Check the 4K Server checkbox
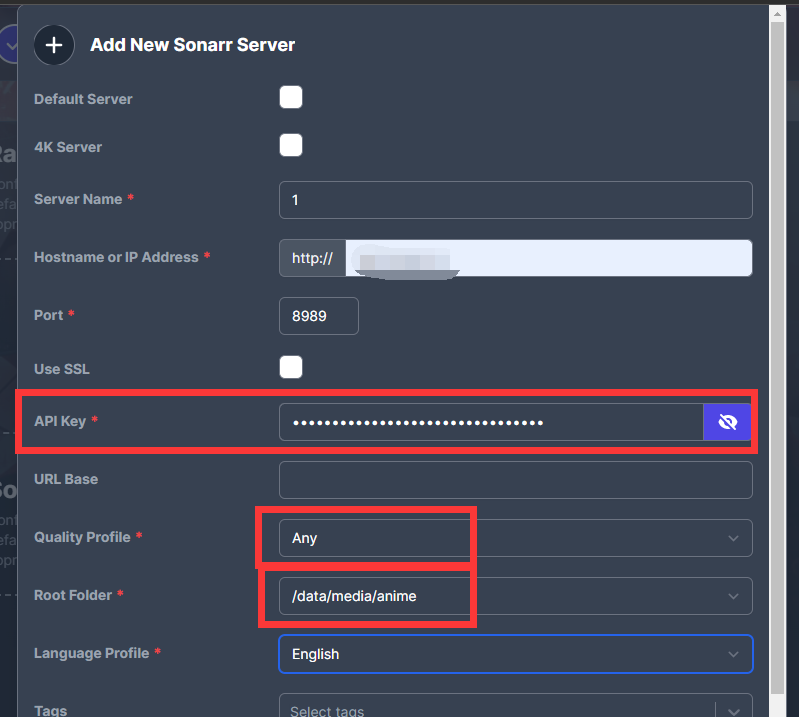This screenshot has height=717, width=799. tap(291, 146)
